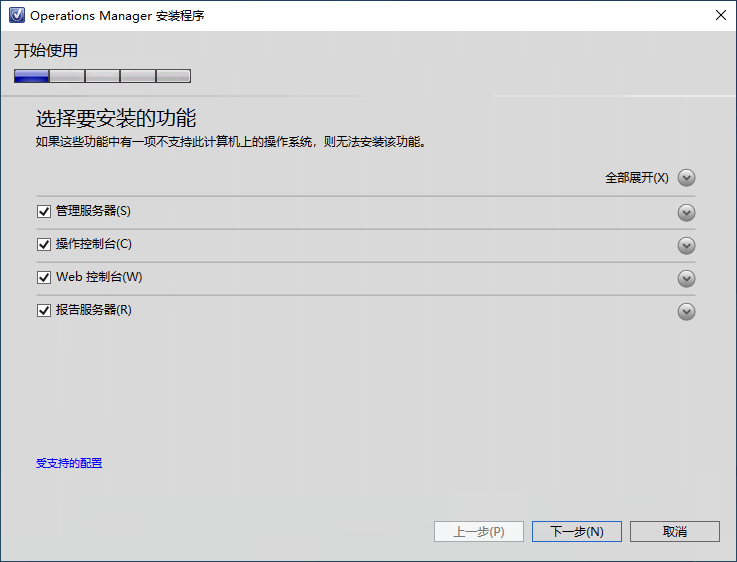The height and width of the screenshot is (562, 737).
Task: Click the 上一步(P) button
Action: click(x=478, y=531)
